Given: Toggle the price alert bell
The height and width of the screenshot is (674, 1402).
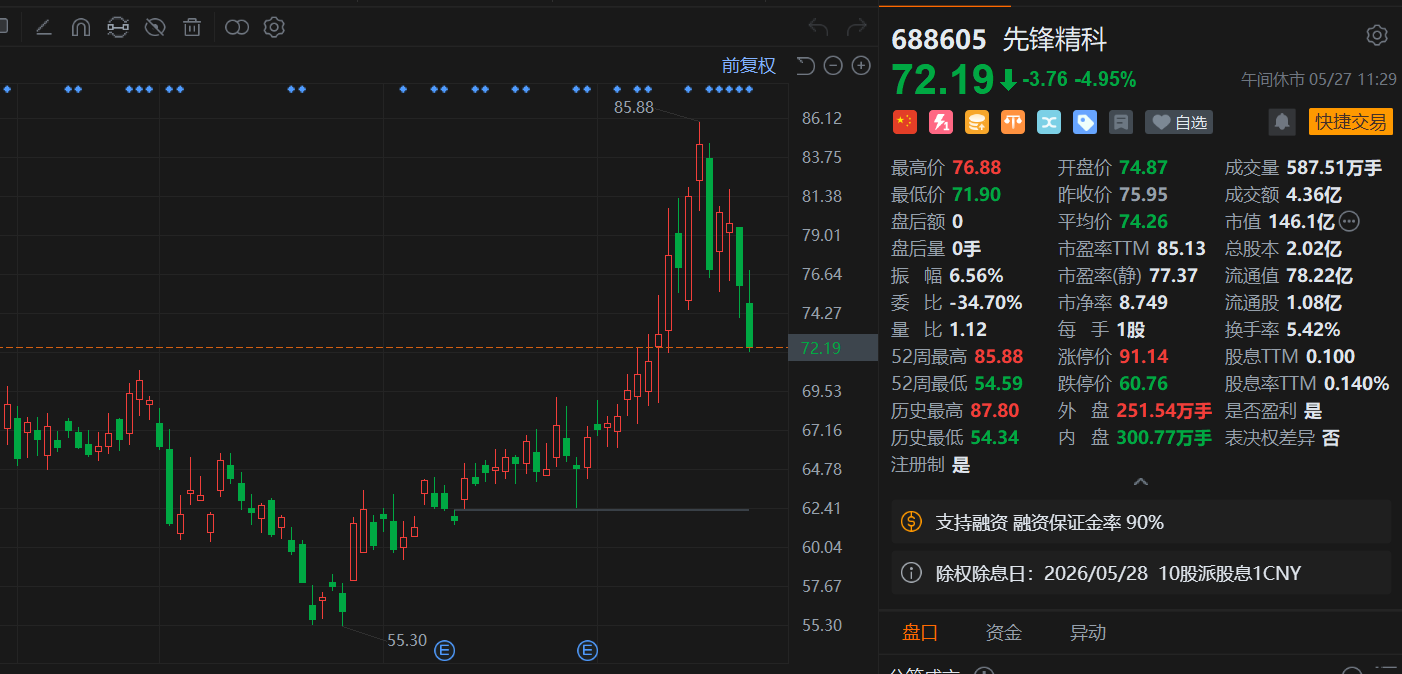Looking at the screenshot, I should tap(1281, 122).
